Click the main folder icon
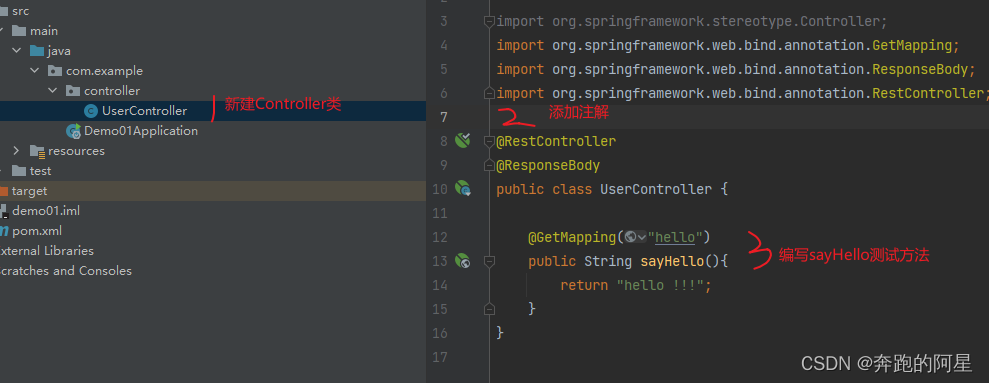The width and height of the screenshot is (989, 383). tap(19, 31)
